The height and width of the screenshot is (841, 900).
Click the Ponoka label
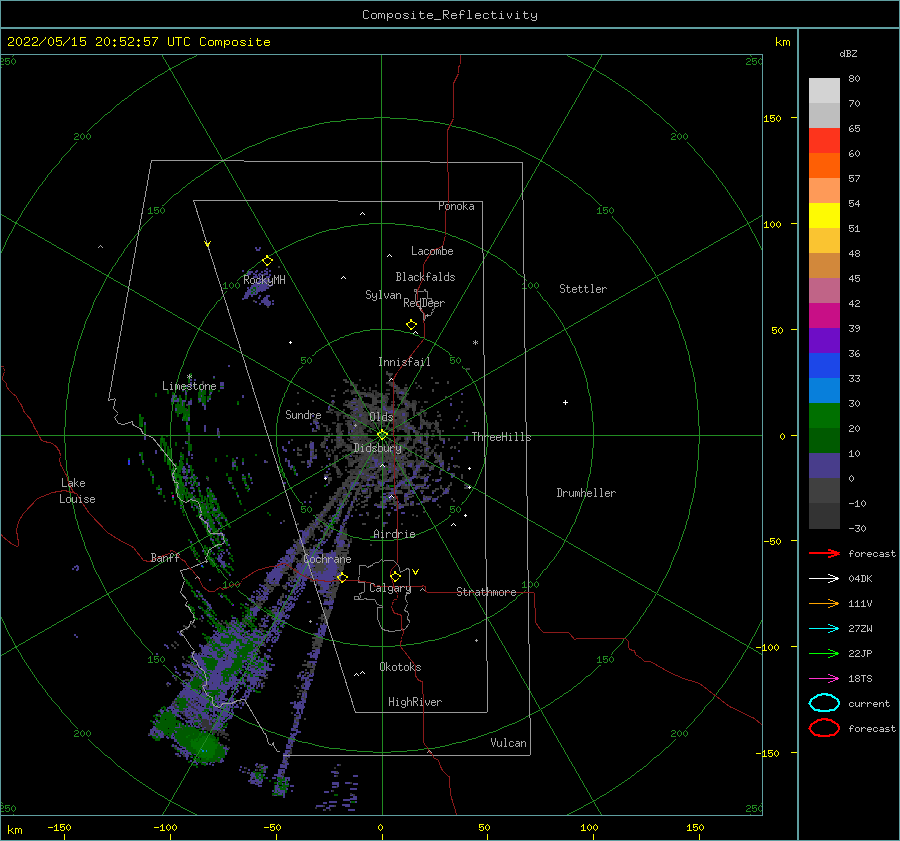[456, 207]
